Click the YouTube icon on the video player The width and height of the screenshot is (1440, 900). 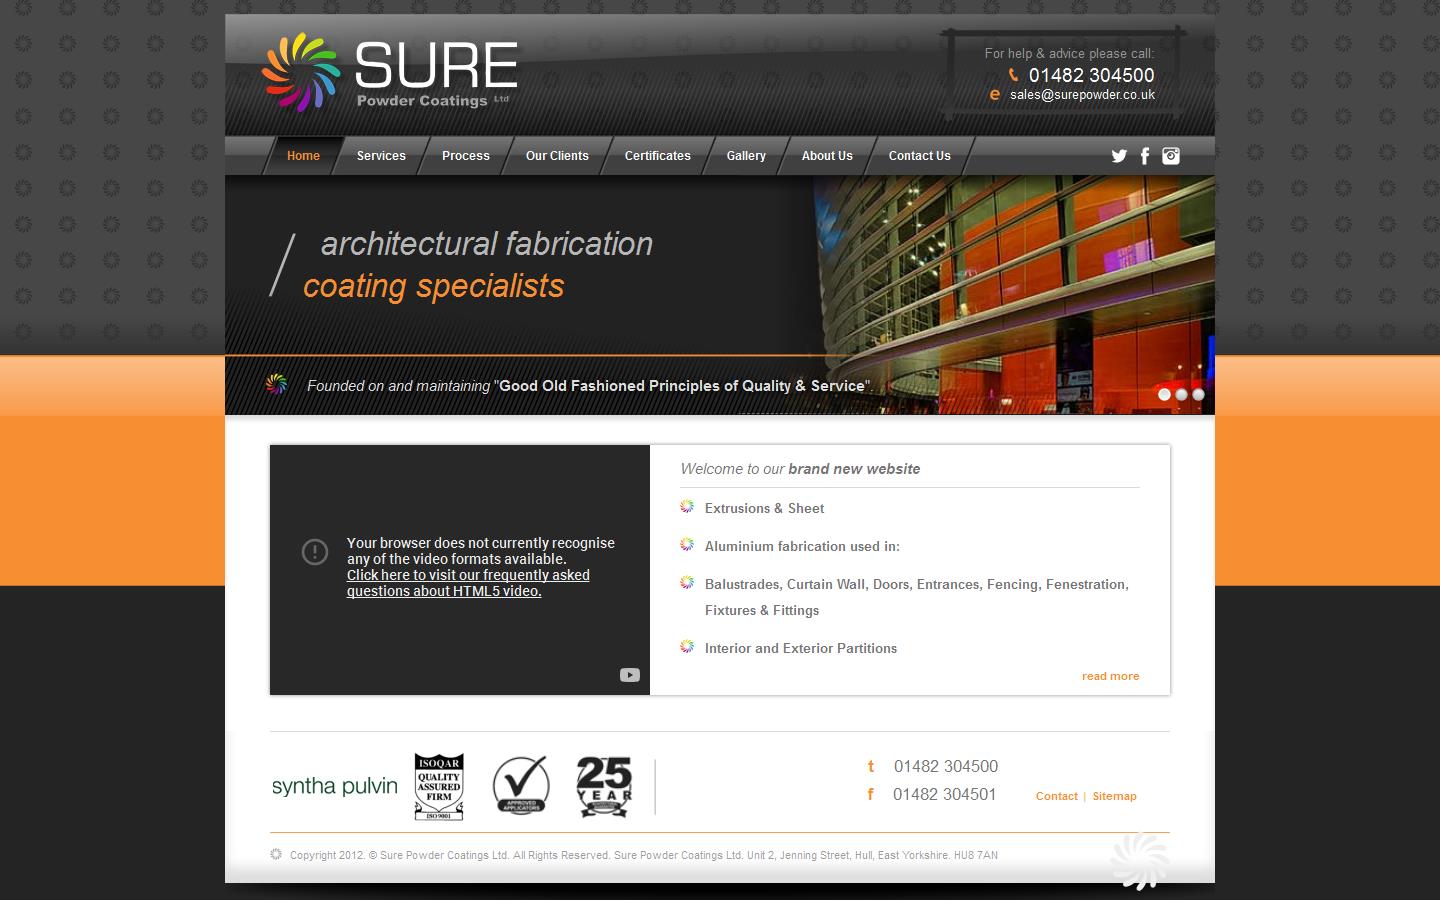click(629, 674)
